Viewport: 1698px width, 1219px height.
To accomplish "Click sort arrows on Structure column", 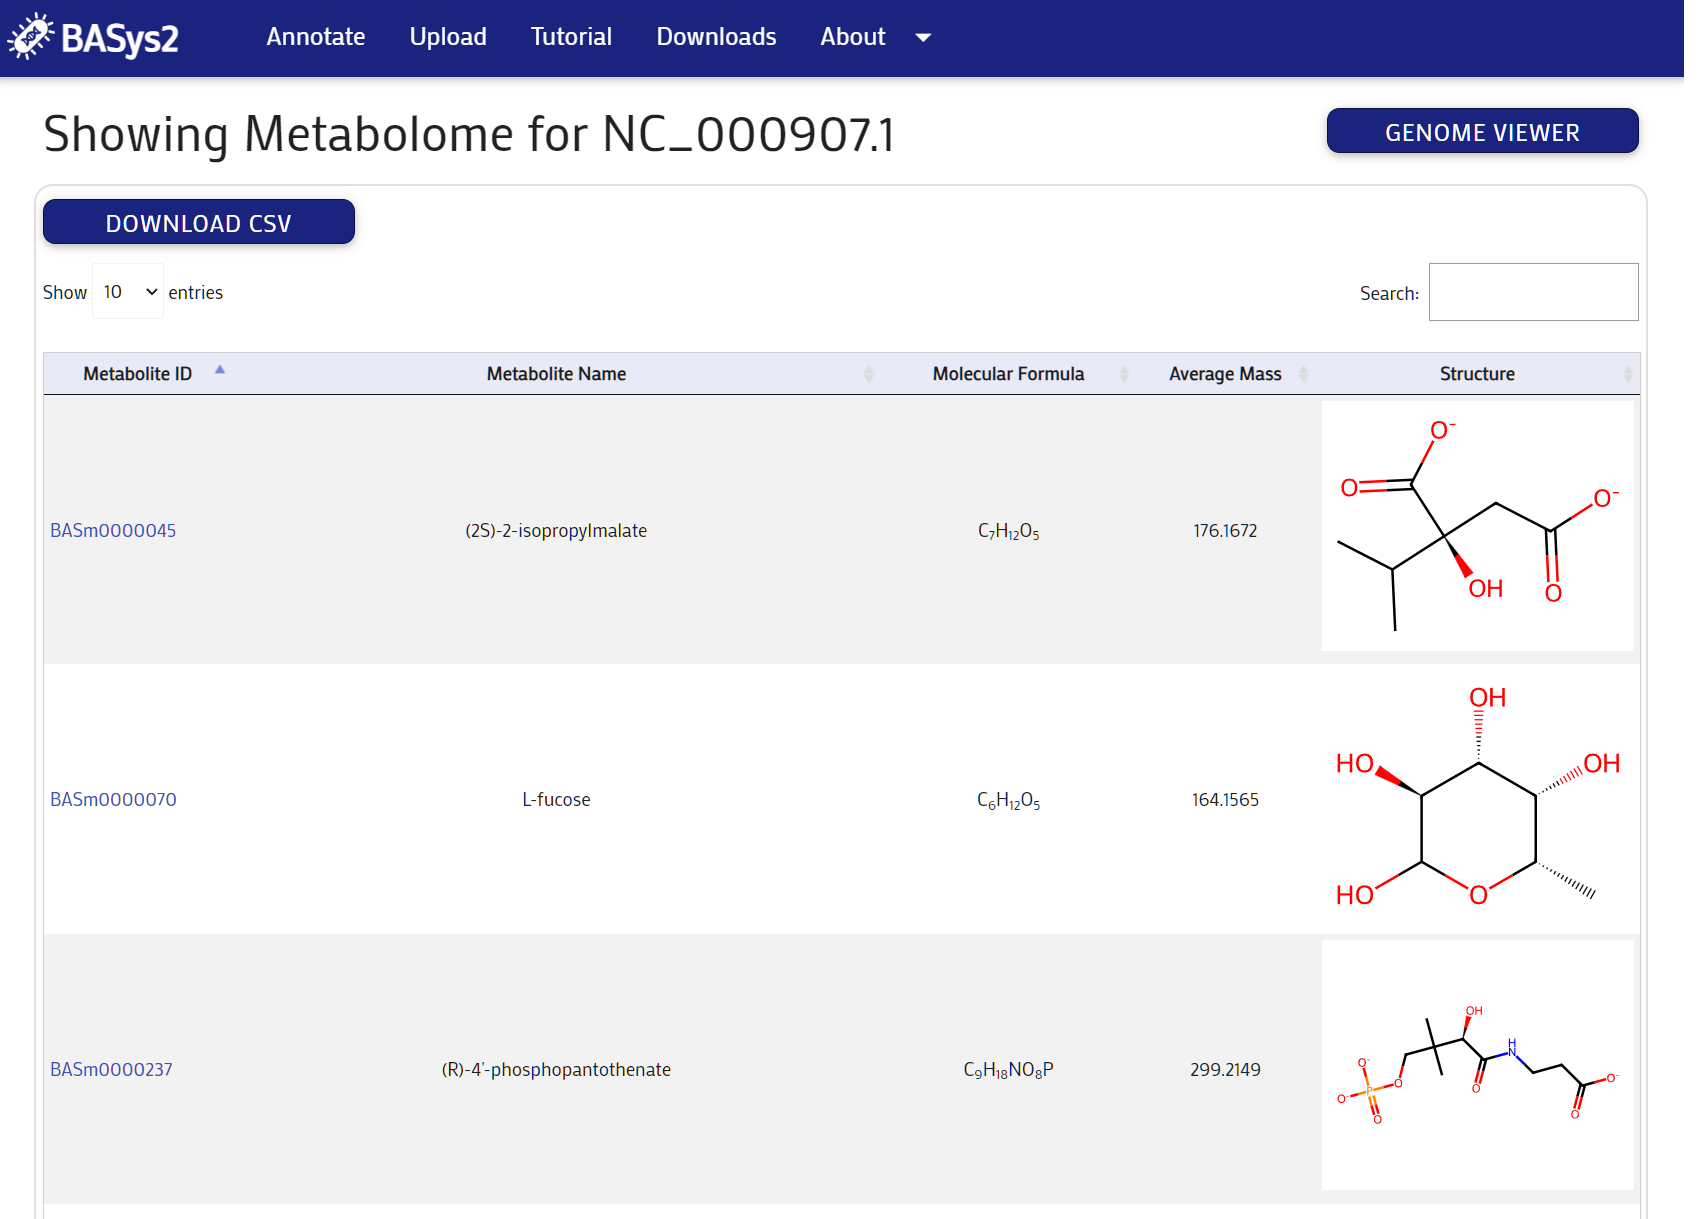I will [1628, 374].
